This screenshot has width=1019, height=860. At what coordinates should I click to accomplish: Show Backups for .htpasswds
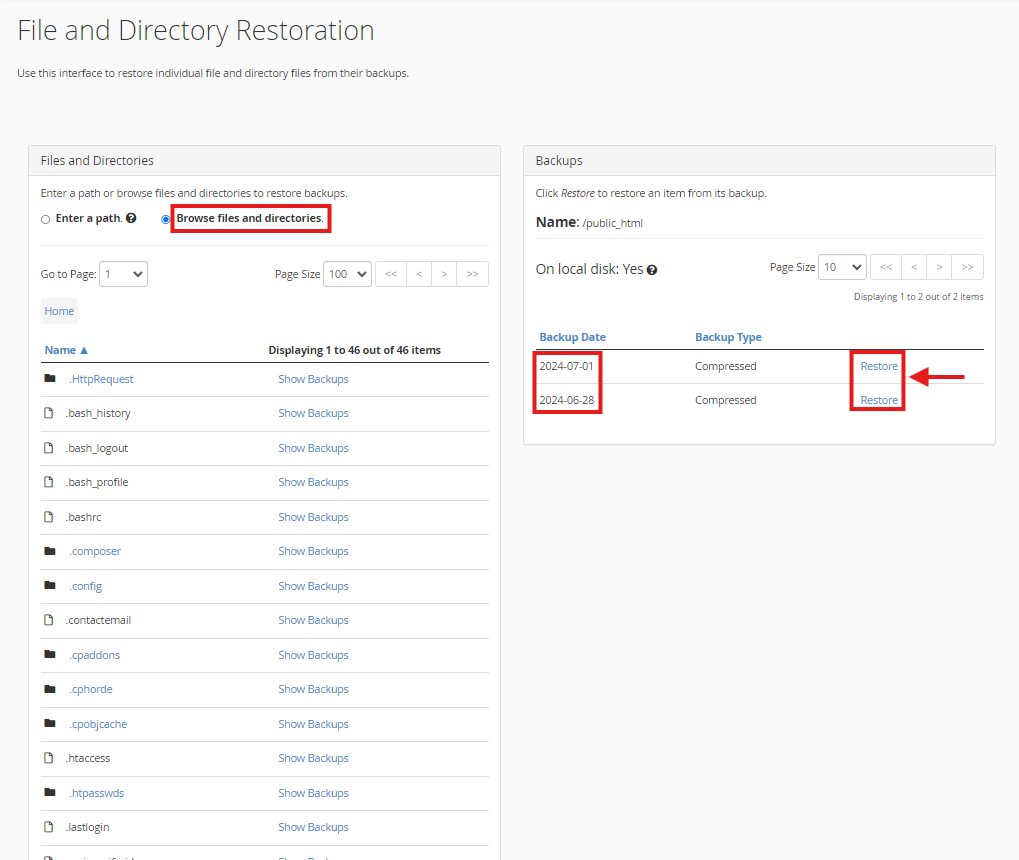pos(313,792)
